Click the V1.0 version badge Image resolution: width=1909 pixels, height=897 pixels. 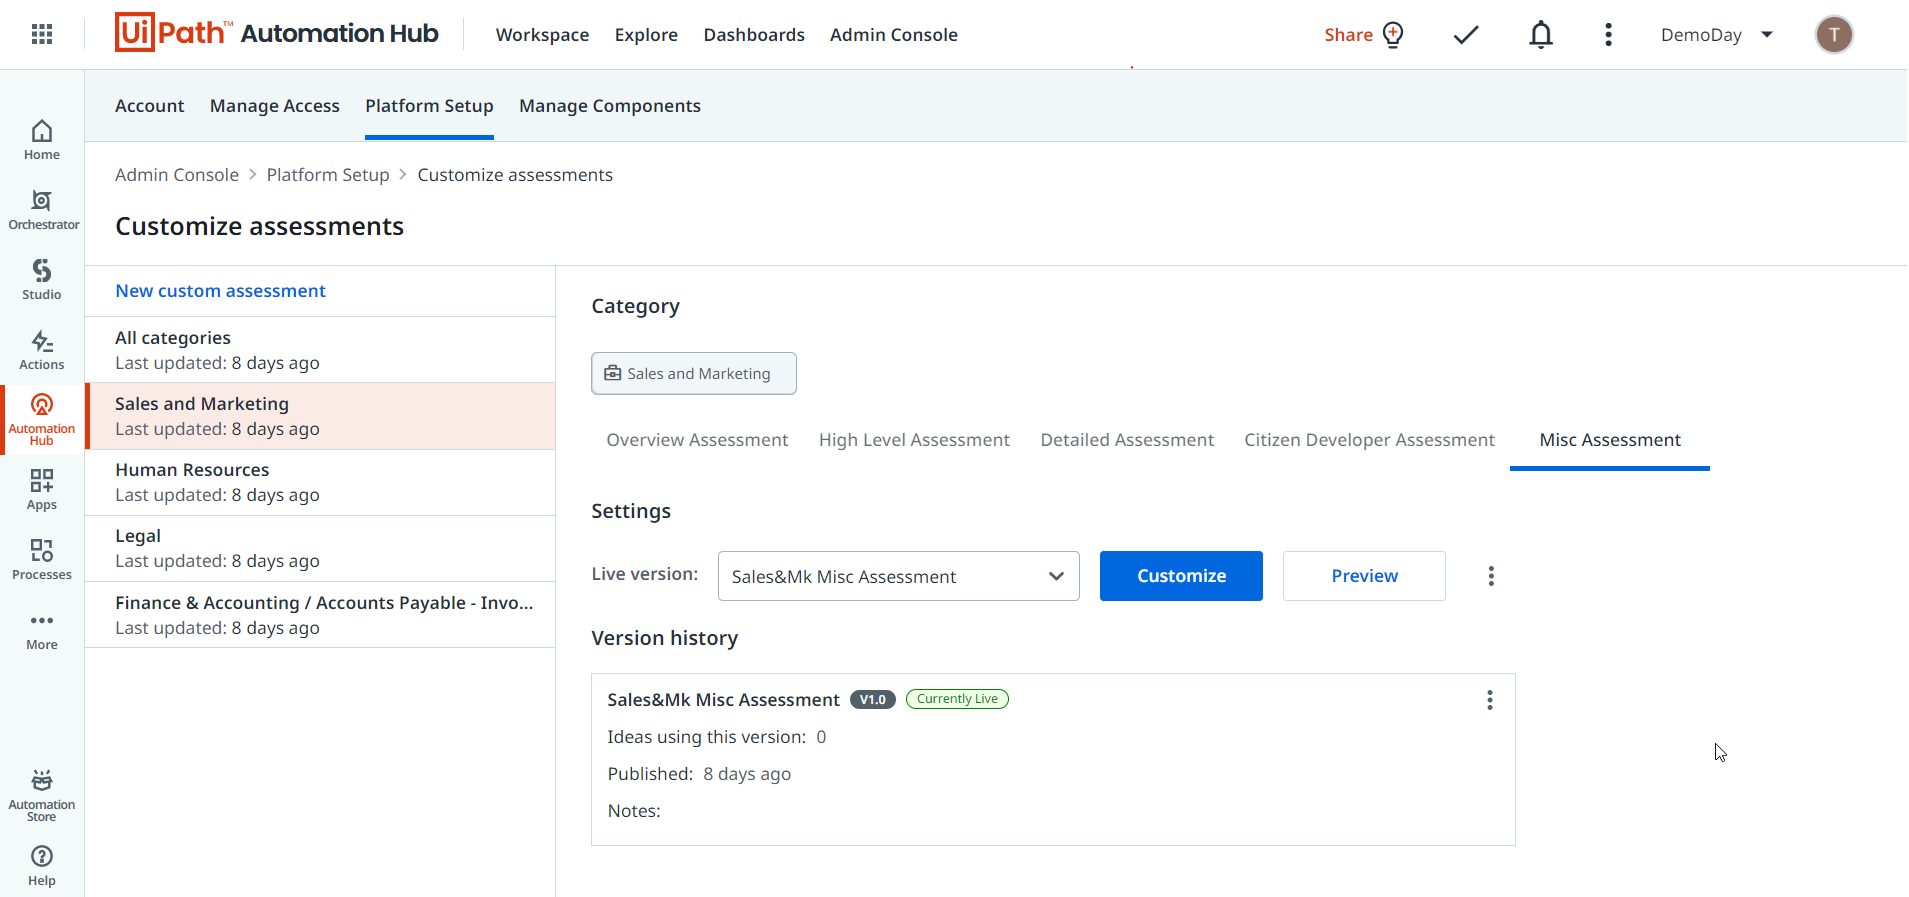tap(873, 699)
